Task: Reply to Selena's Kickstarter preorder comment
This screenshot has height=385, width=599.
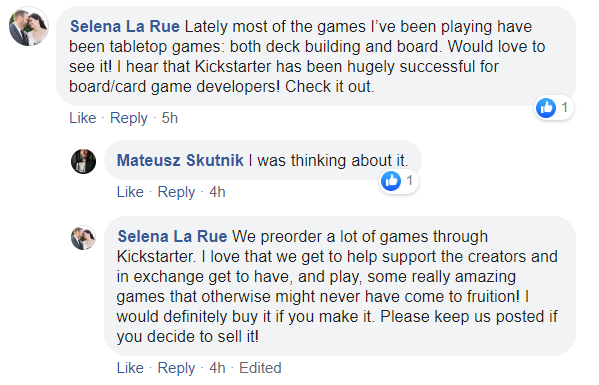Action: click(176, 368)
